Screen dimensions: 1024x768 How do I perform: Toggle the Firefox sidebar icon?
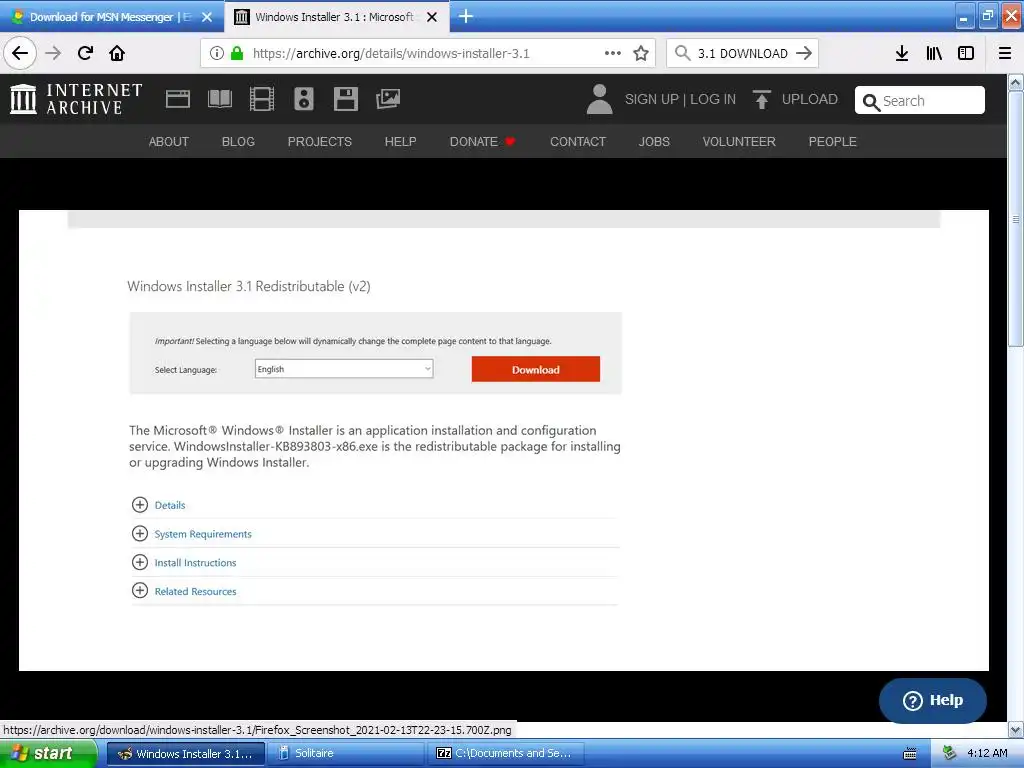(x=966, y=53)
